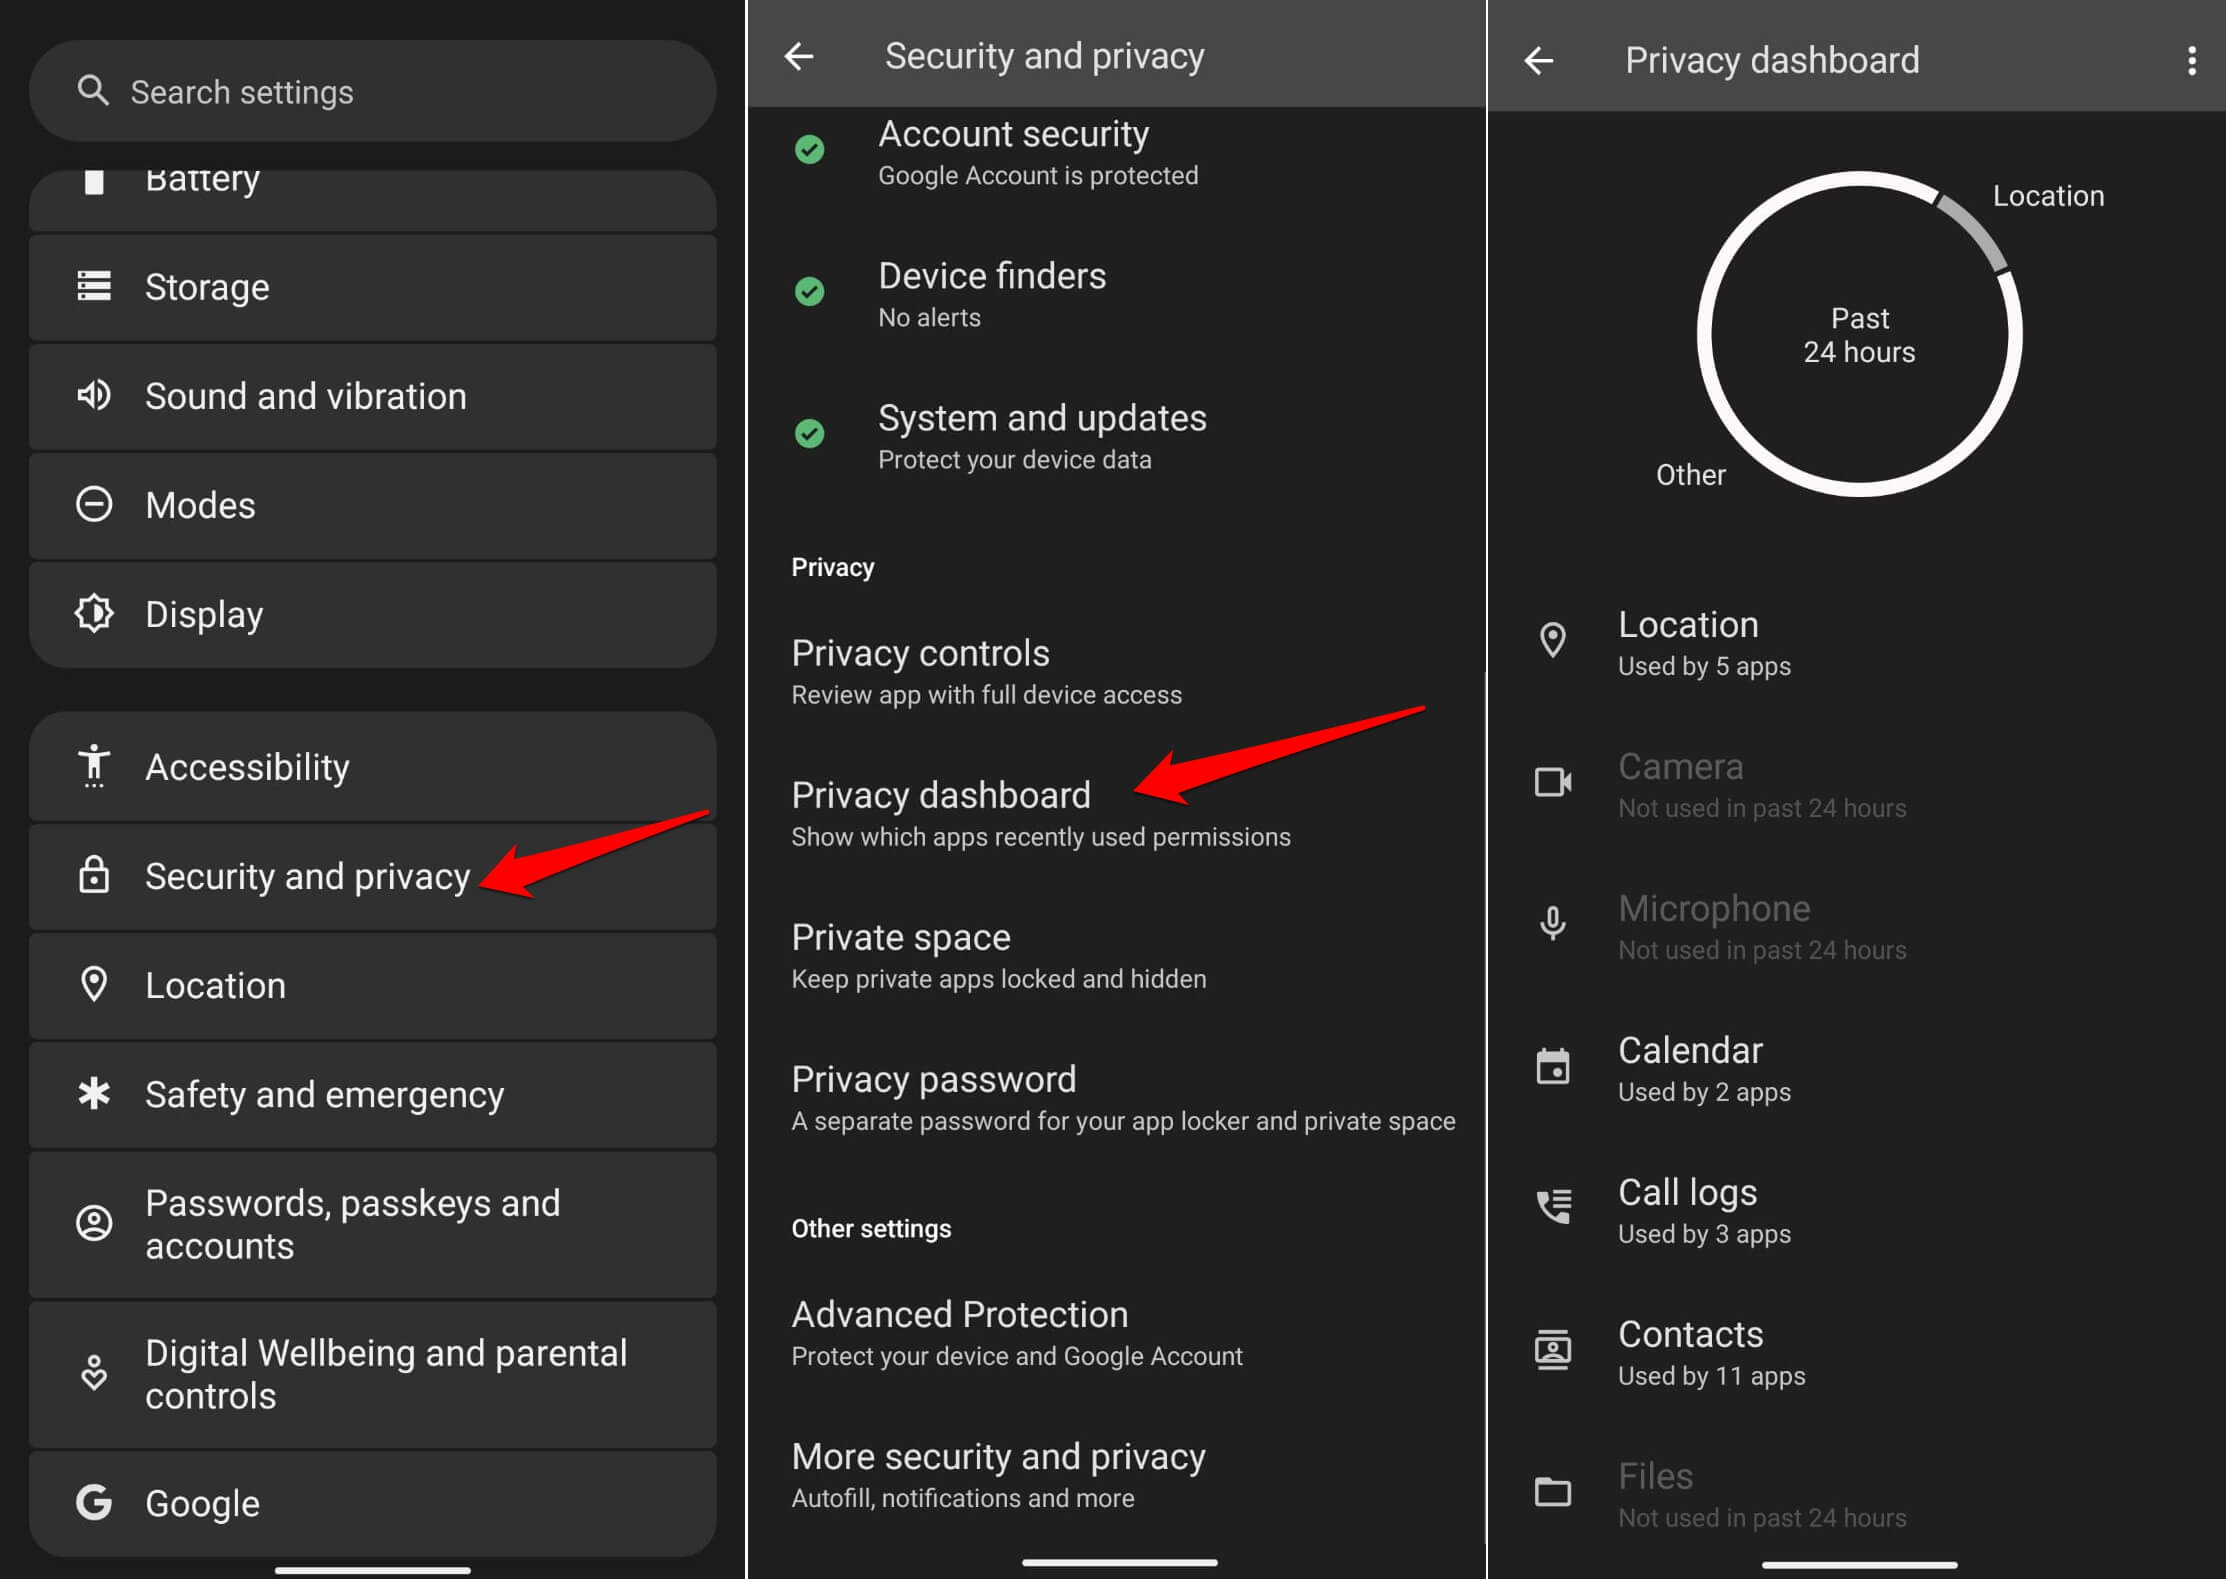Tap the Microphone icon

(1553, 924)
